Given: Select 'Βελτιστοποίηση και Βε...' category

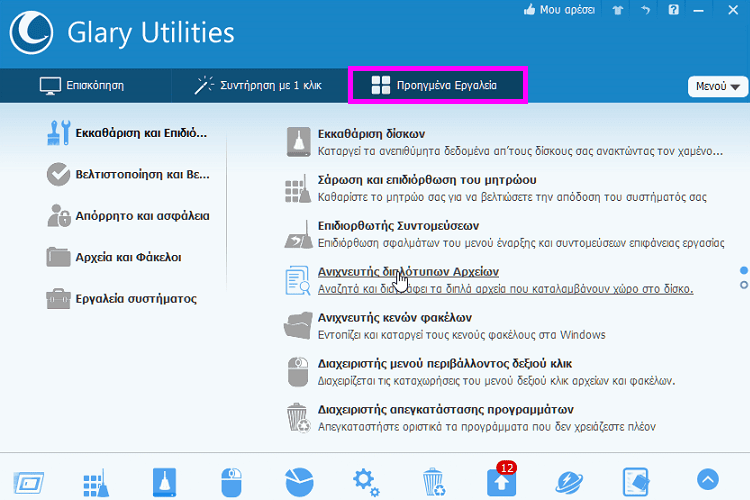Looking at the screenshot, I should 128,174.
